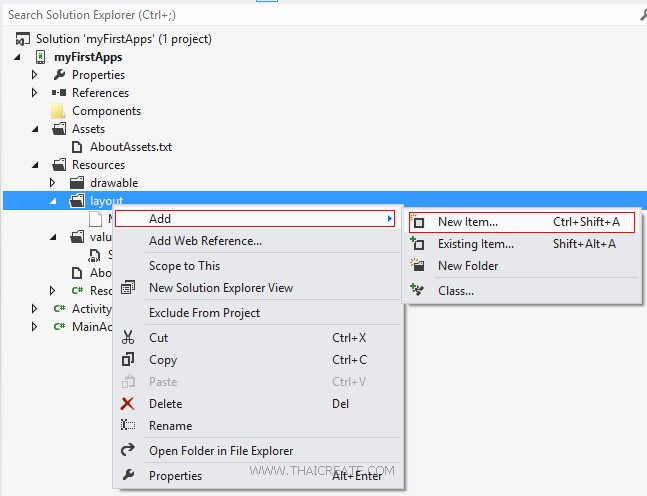This screenshot has height=496, width=647.
Task: Click the drawable folder icon
Action: (77, 183)
